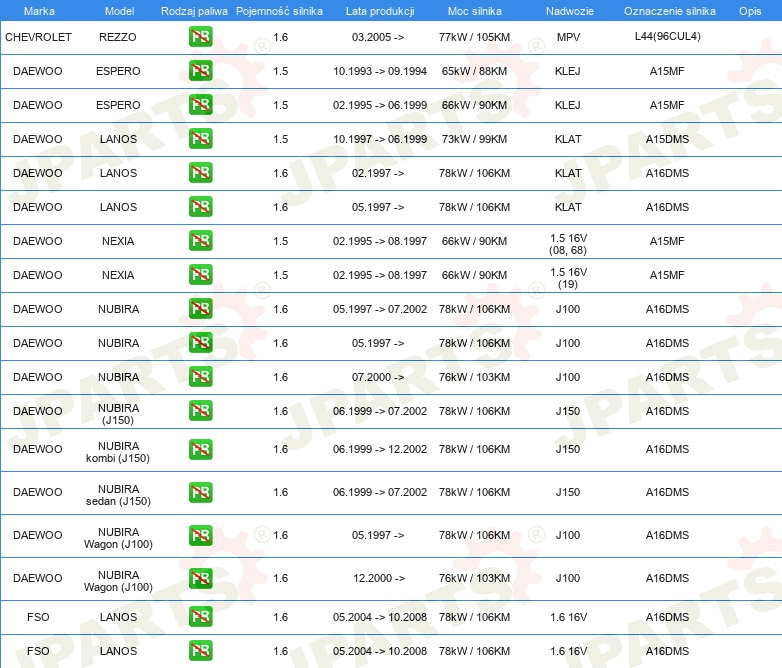782x668 pixels.
Task: Click the 12.2000 -> production date
Action: click(x=379, y=578)
